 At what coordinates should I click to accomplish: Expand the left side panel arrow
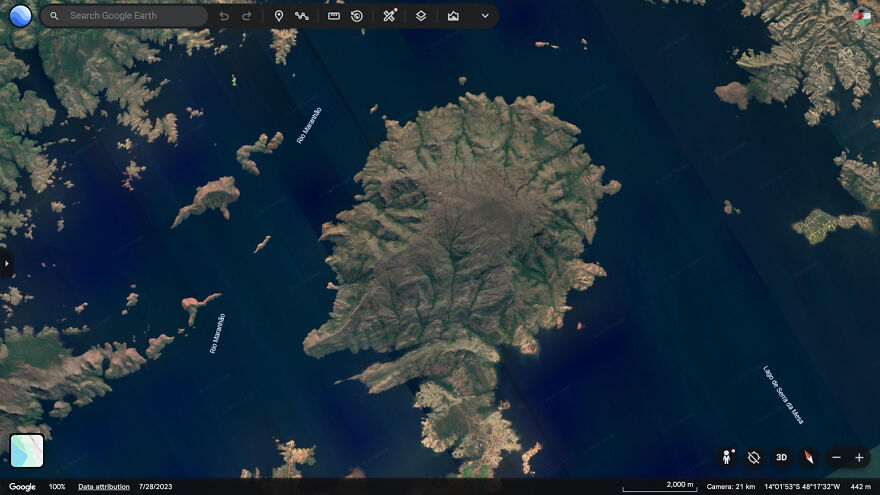pyautogui.click(x=4, y=263)
